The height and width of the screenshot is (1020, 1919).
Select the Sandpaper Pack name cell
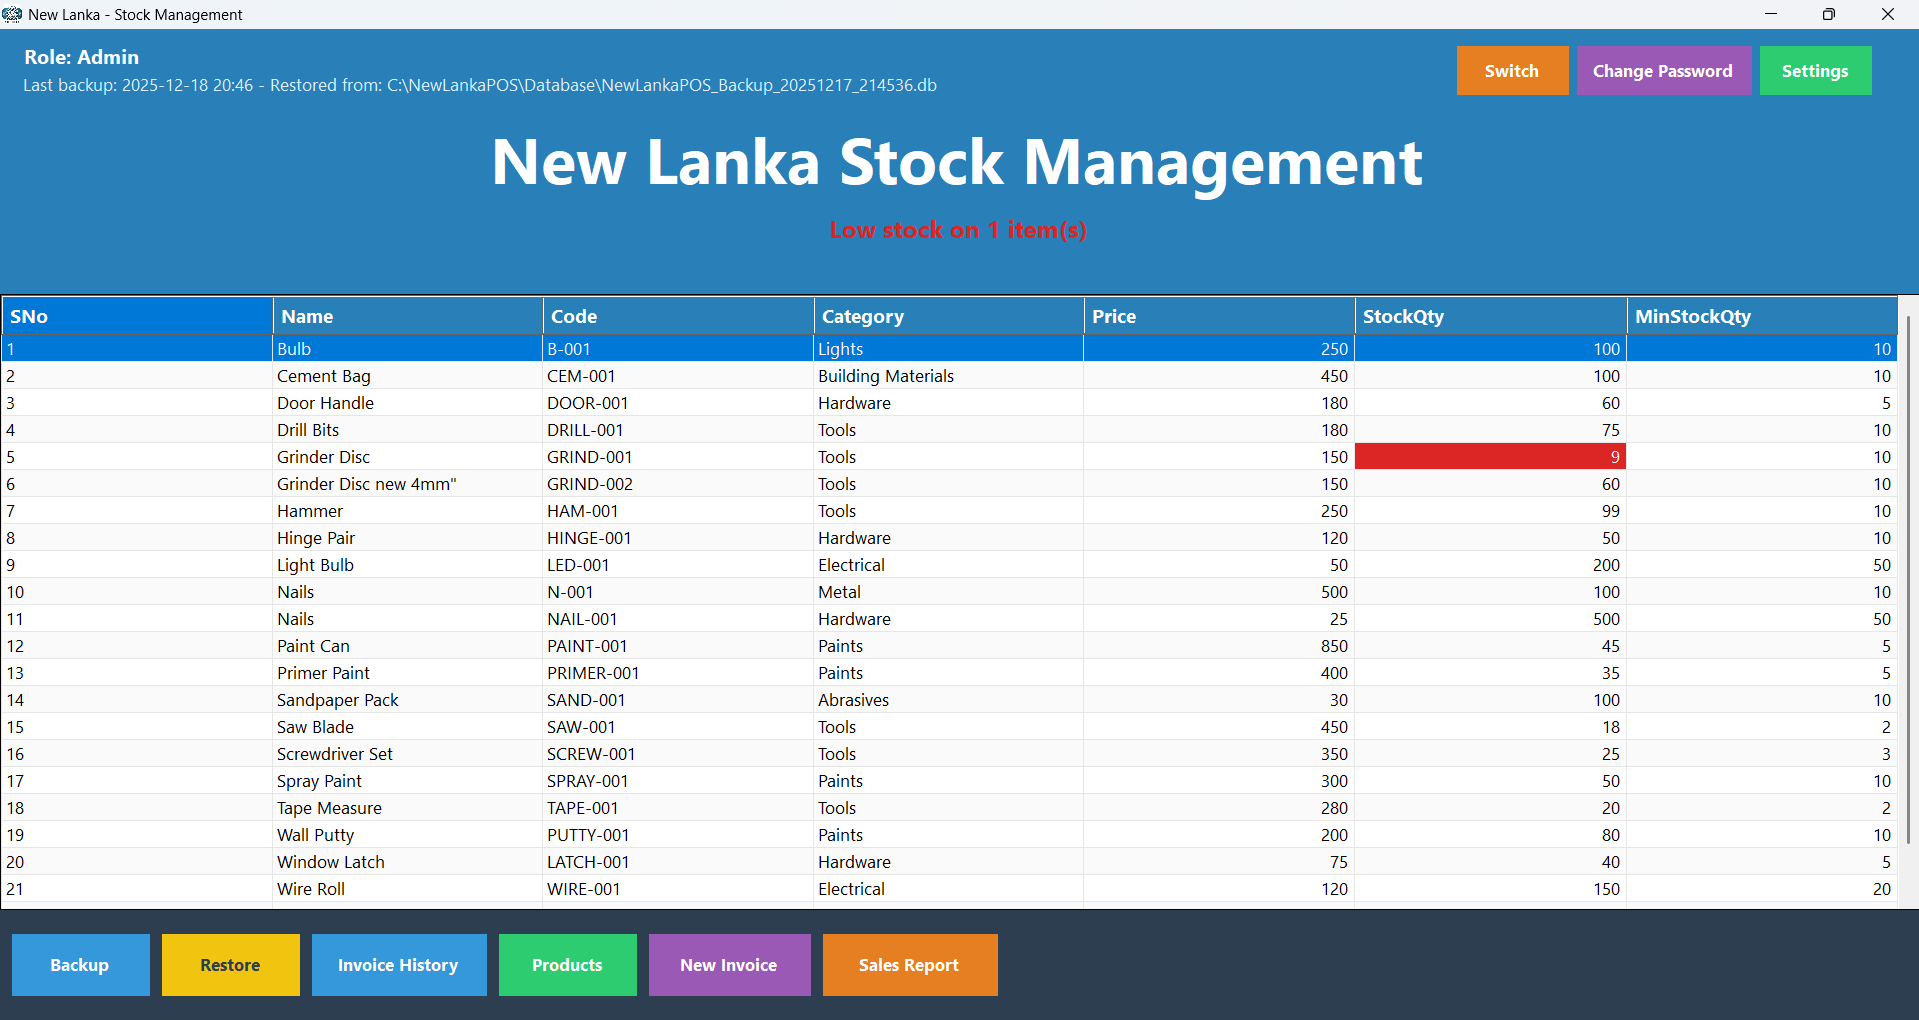point(408,700)
